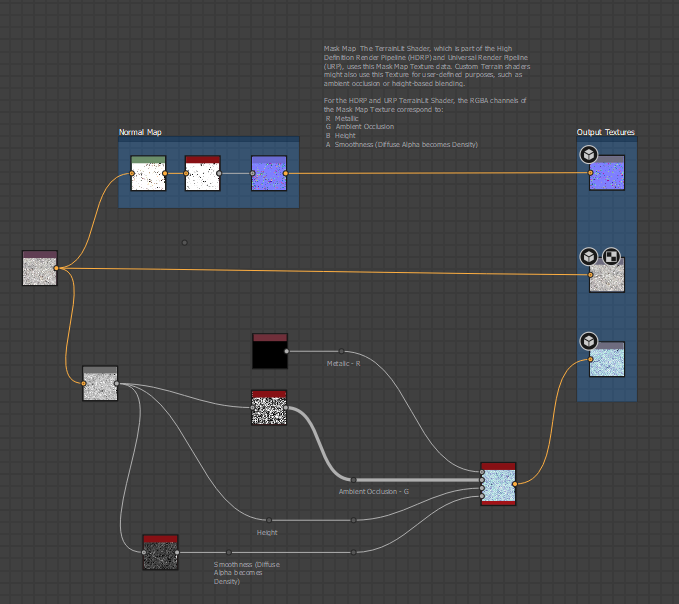Click the dot node labeled Ambient Occlusion - G

(353, 480)
